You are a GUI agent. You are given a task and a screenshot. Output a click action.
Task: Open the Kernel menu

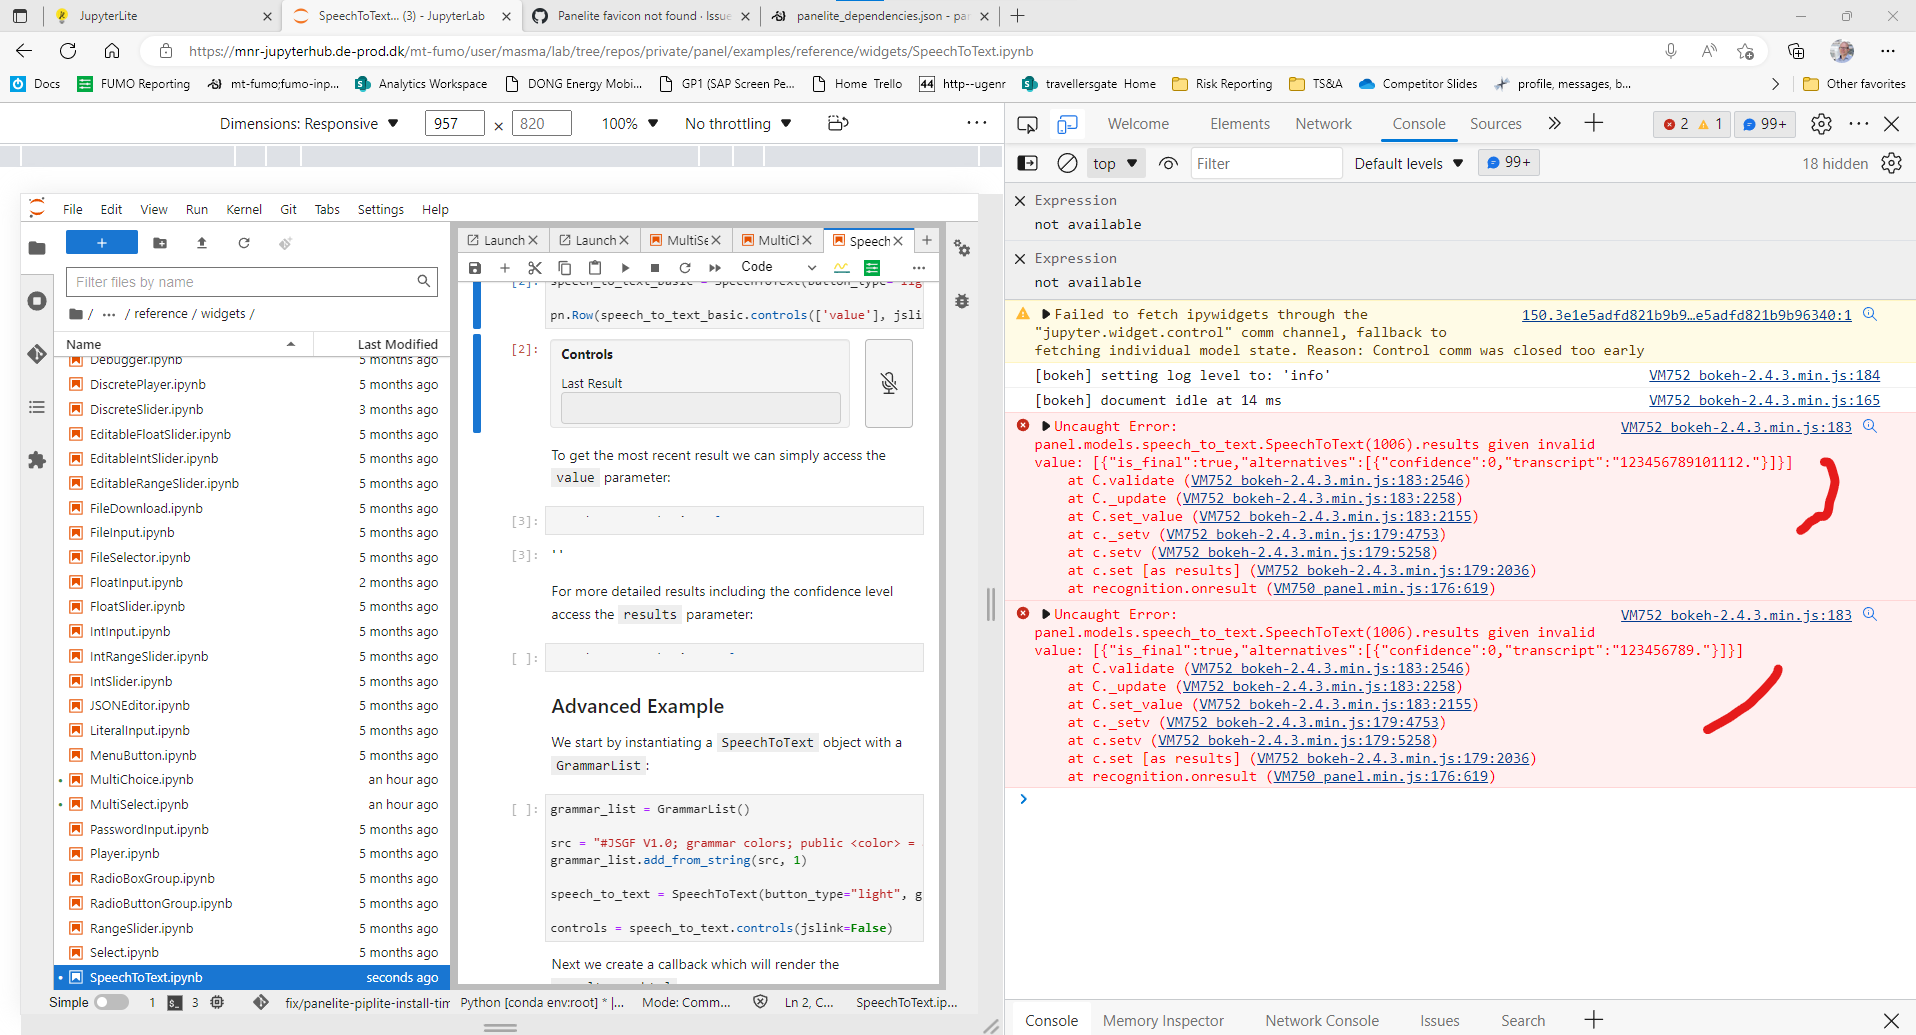click(x=243, y=209)
